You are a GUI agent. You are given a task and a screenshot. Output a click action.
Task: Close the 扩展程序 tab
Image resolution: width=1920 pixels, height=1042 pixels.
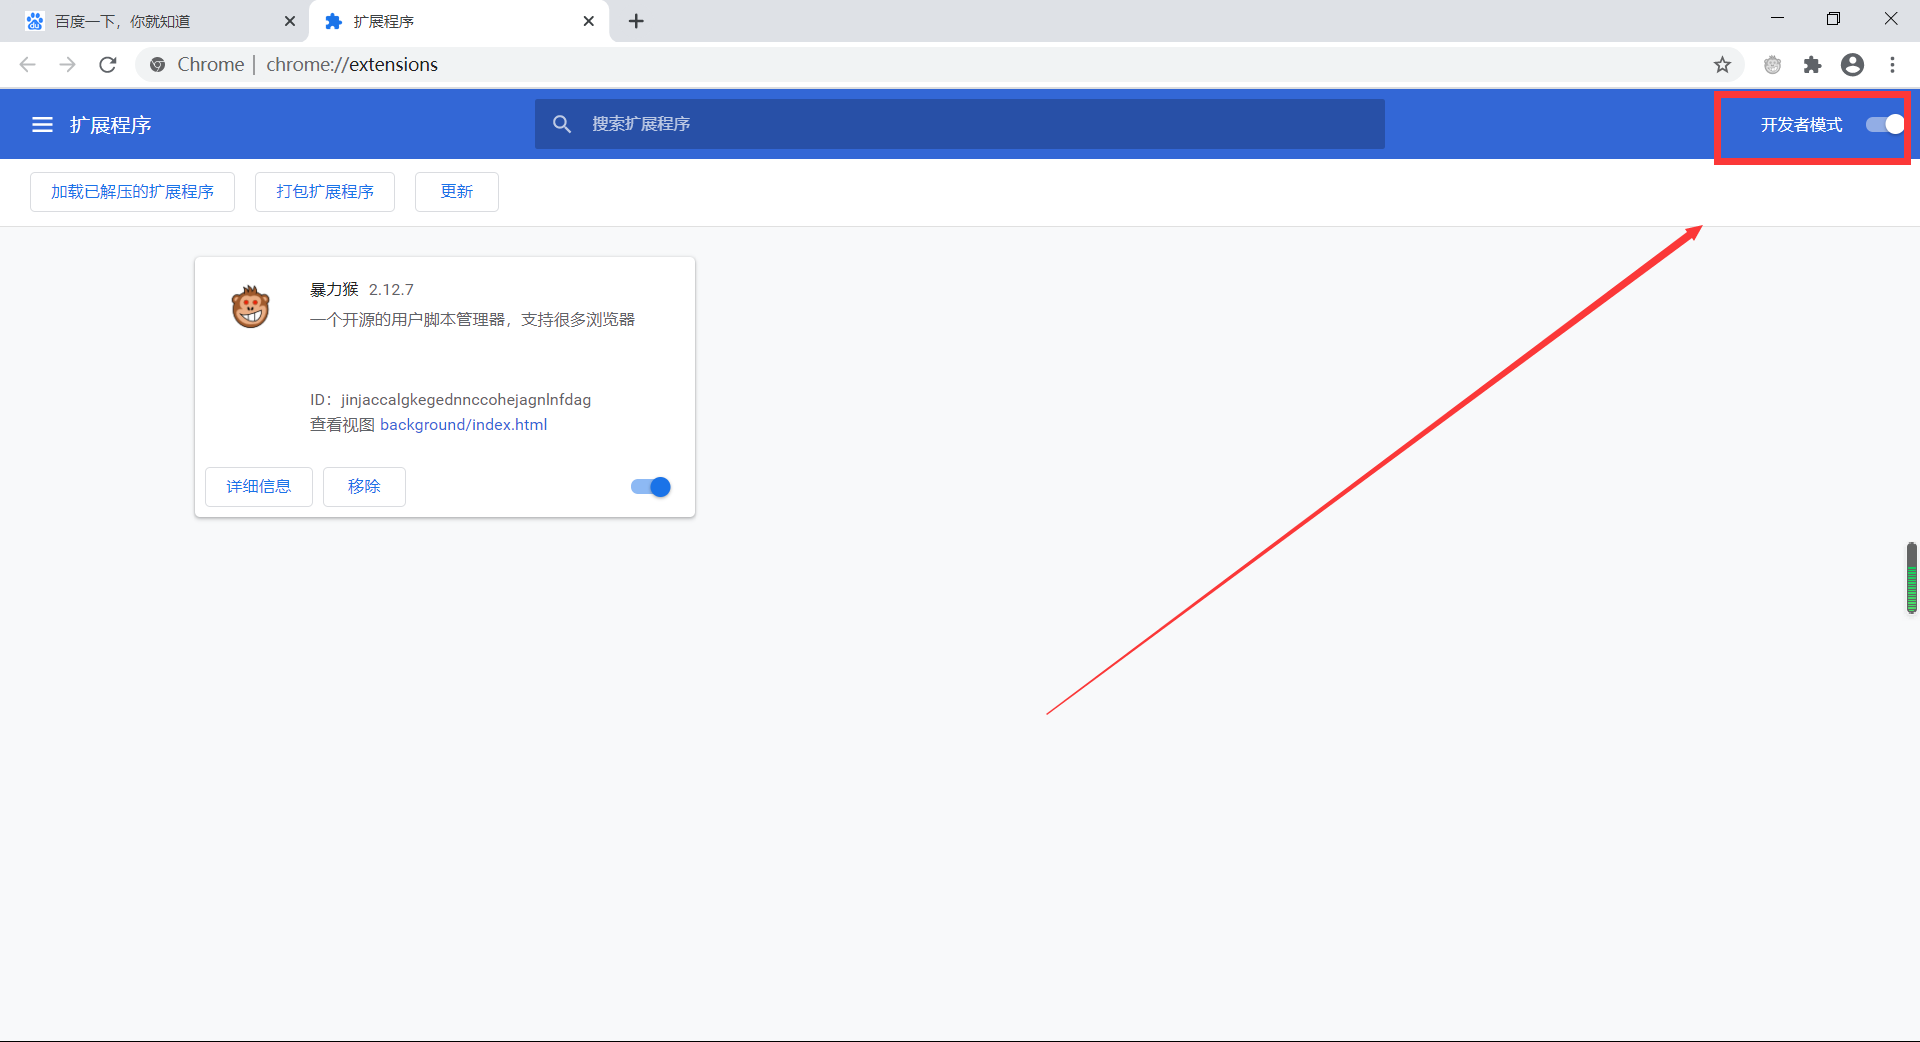coord(589,21)
